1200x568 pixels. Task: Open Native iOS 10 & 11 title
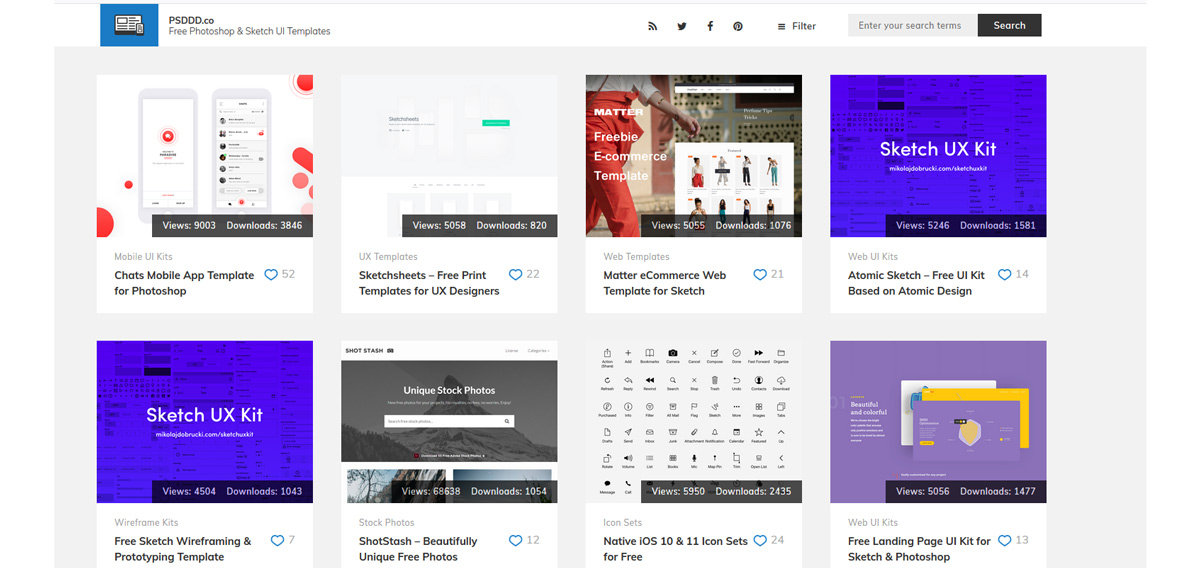[x=676, y=549]
